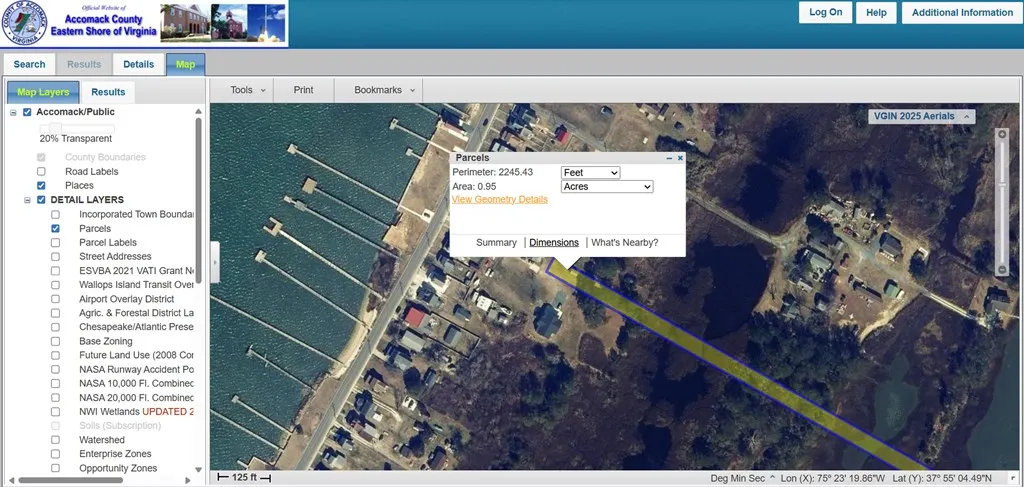1024x487 pixels.
Task: Turn on the Street Addresses layer
Action: (56, 257)
